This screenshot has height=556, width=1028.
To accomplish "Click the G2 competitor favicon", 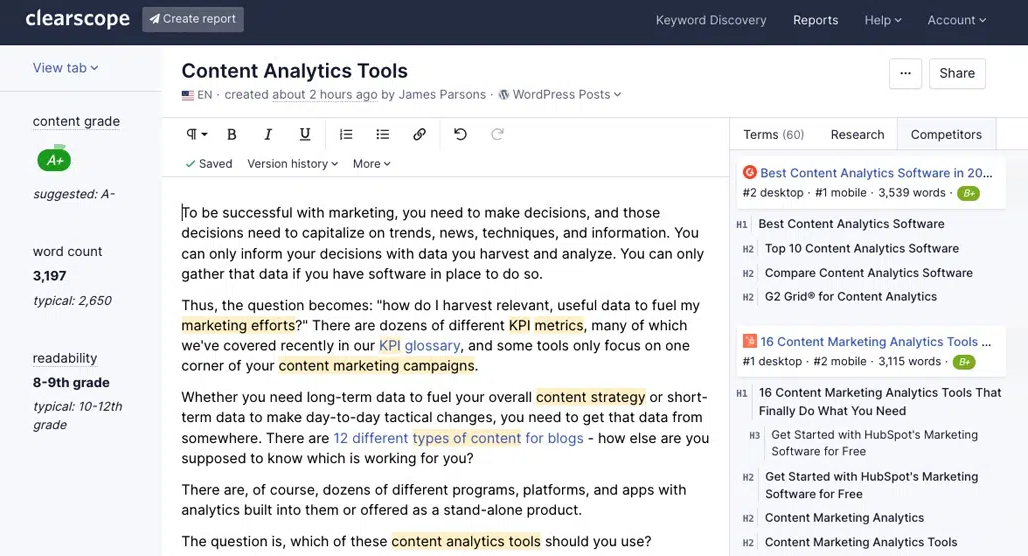I will click(749, 172).
